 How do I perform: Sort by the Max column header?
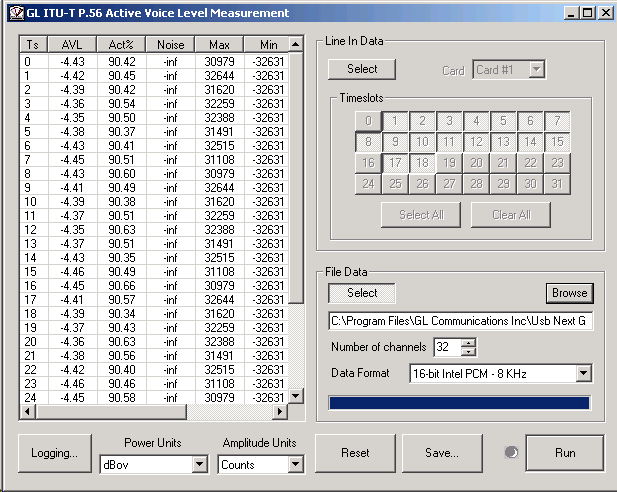tap(219, 44)
